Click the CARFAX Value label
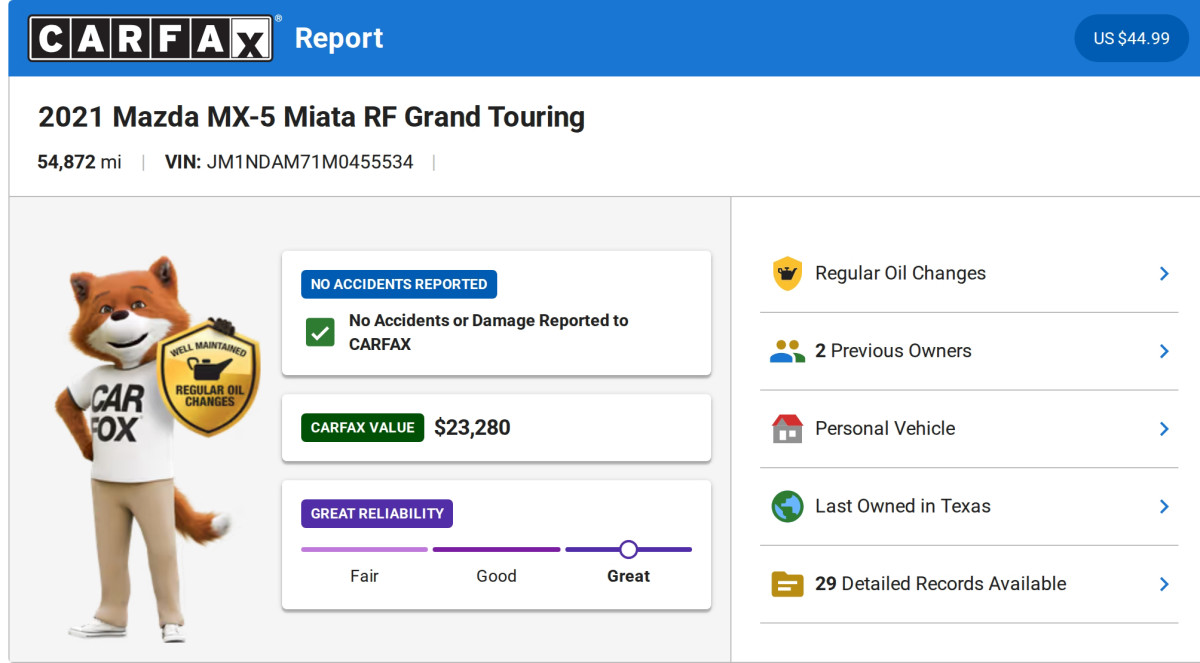Screen dimensions: 1200x663 362,428
